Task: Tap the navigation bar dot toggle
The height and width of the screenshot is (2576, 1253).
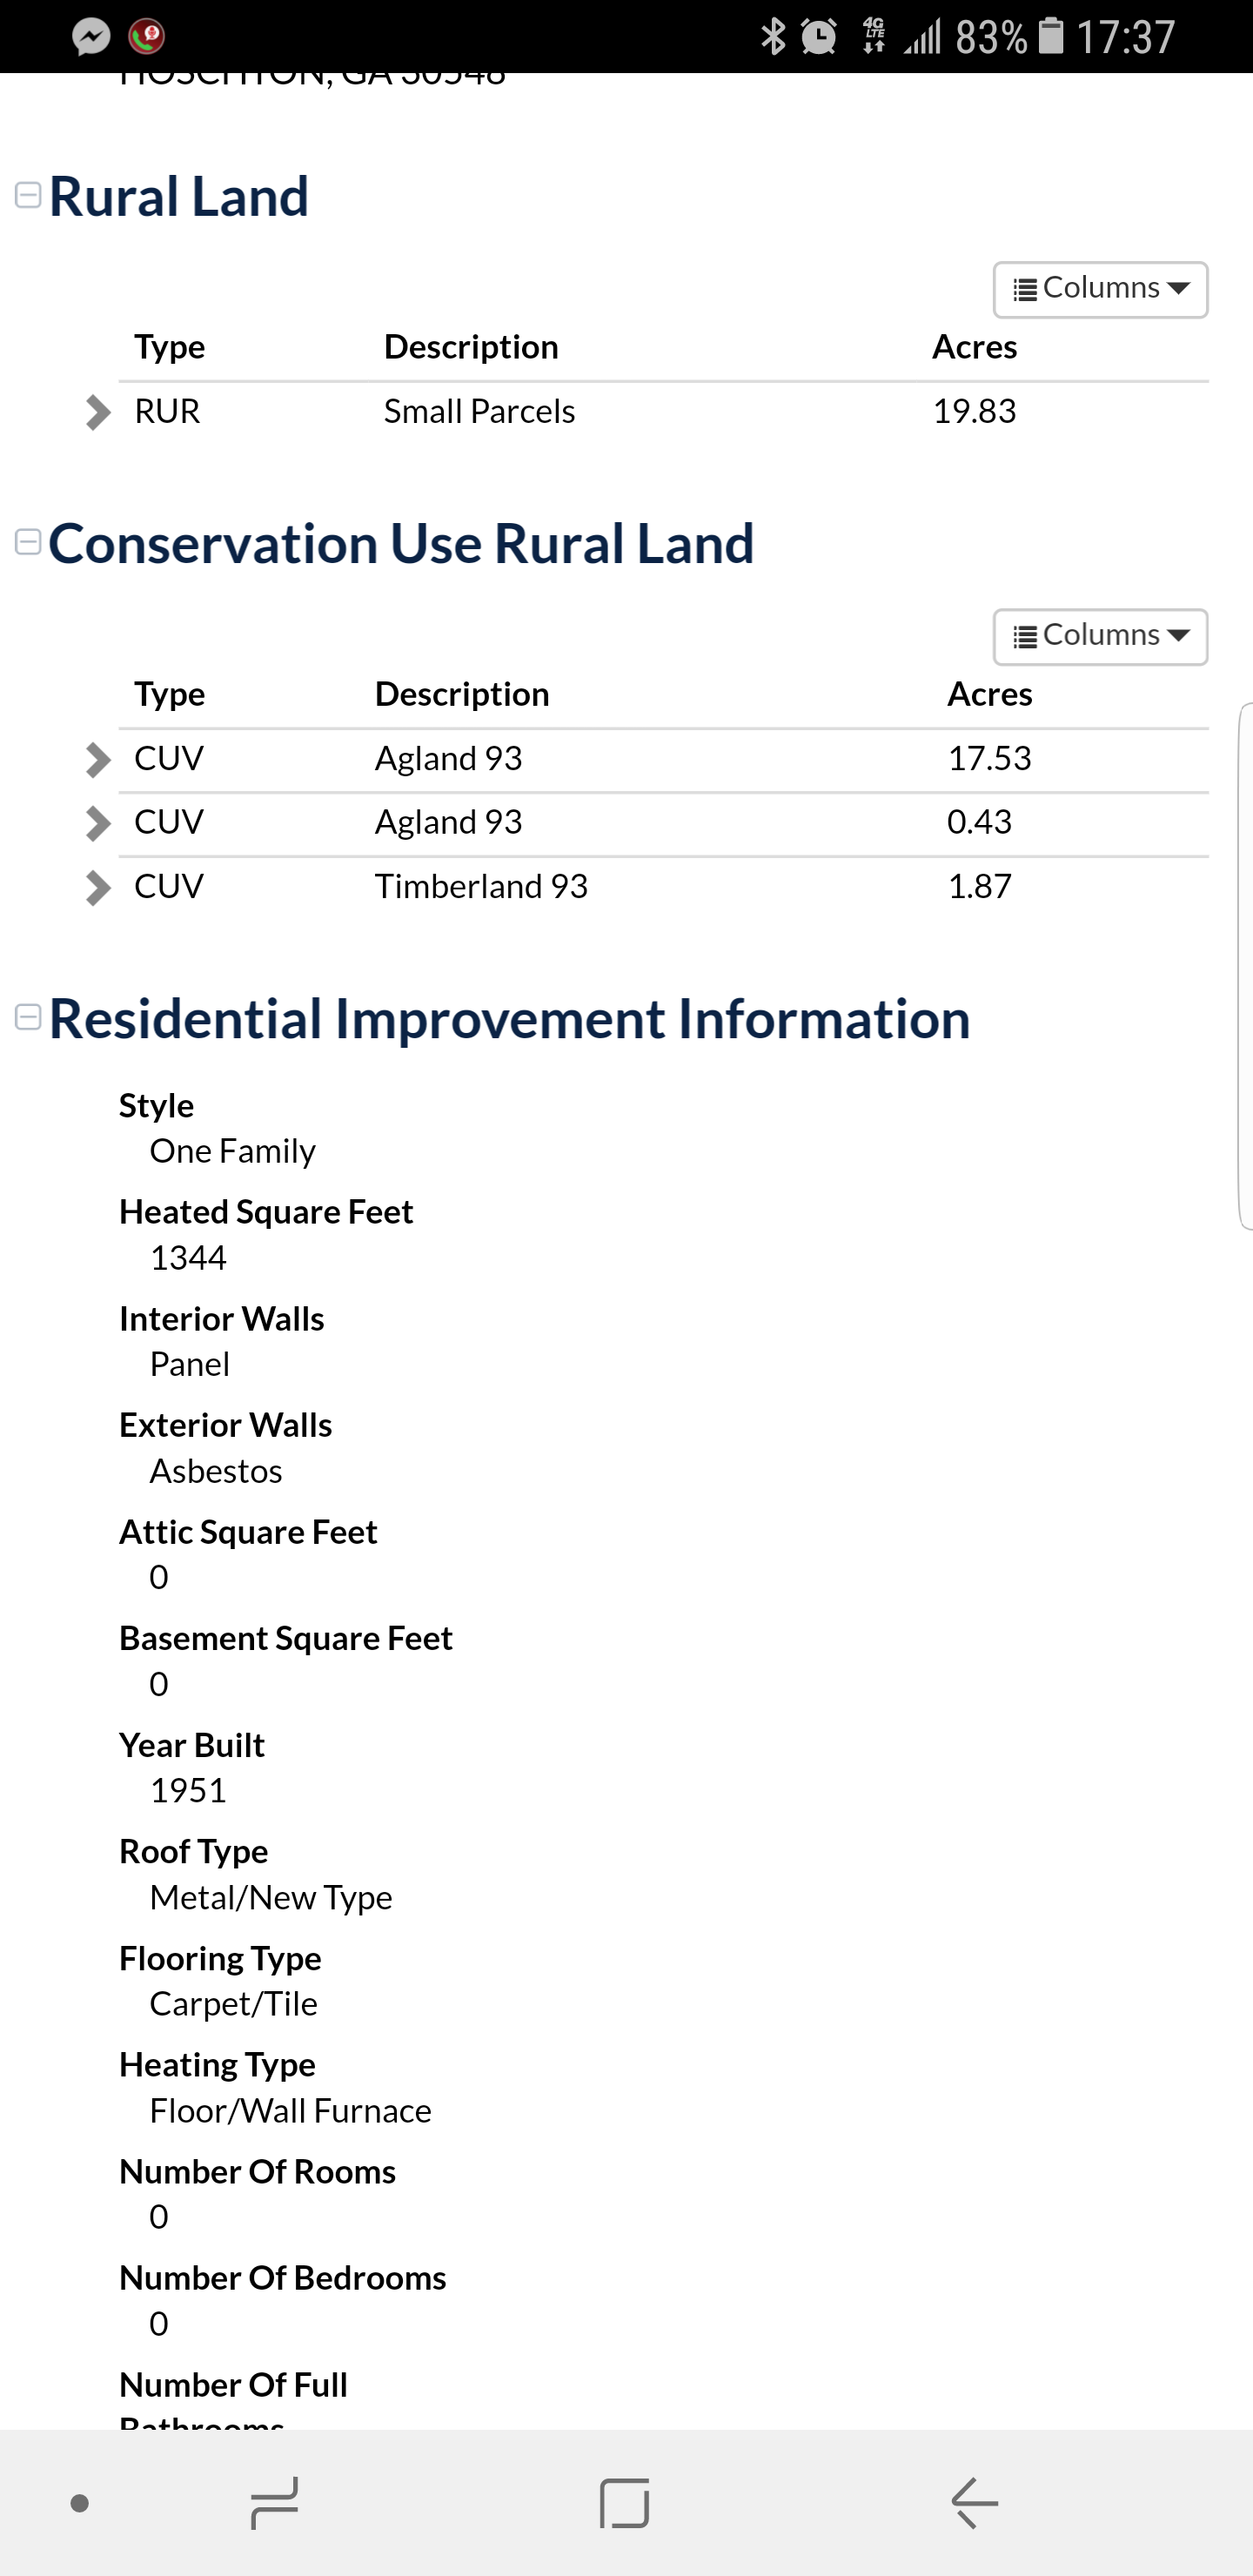Action: pos(80,2503)
